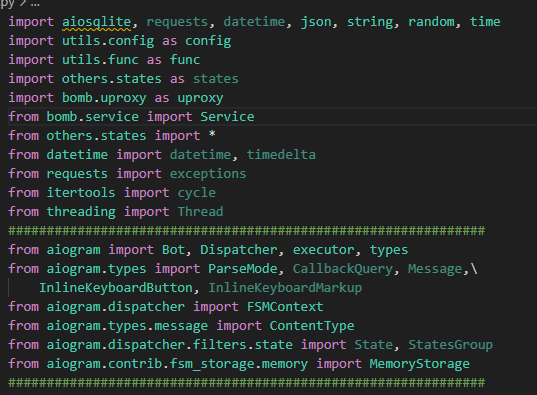Click 'aiogram.dispatcher.filters.state' module path
Image resolution: width=537 pixels, height=395 pixels.
[170, 345]
